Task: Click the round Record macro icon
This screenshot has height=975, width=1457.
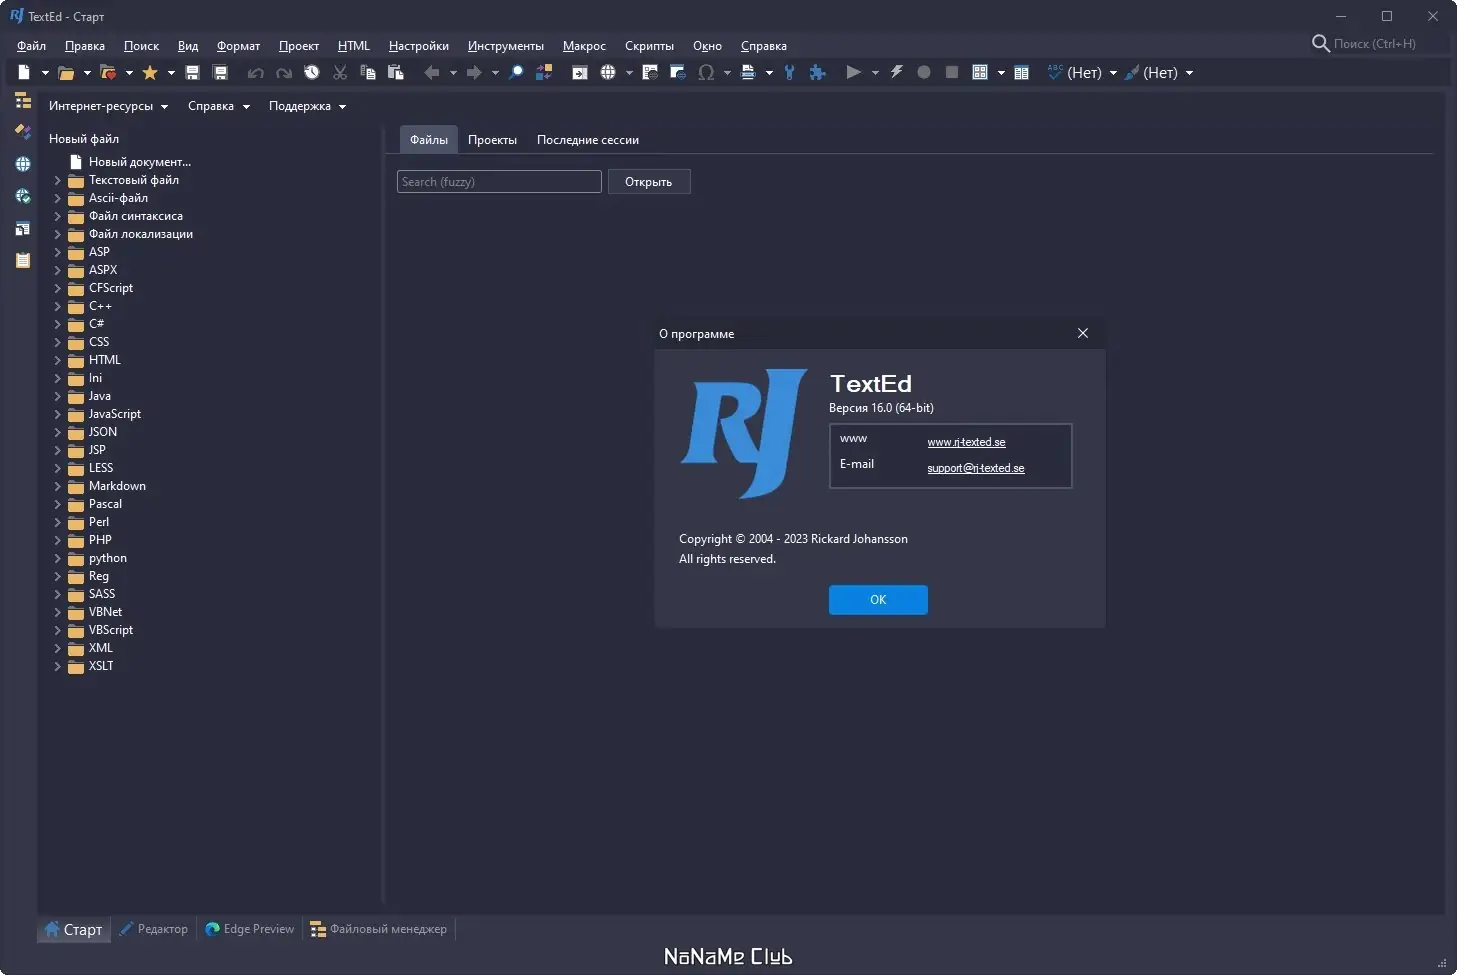Action: point(924,72)
